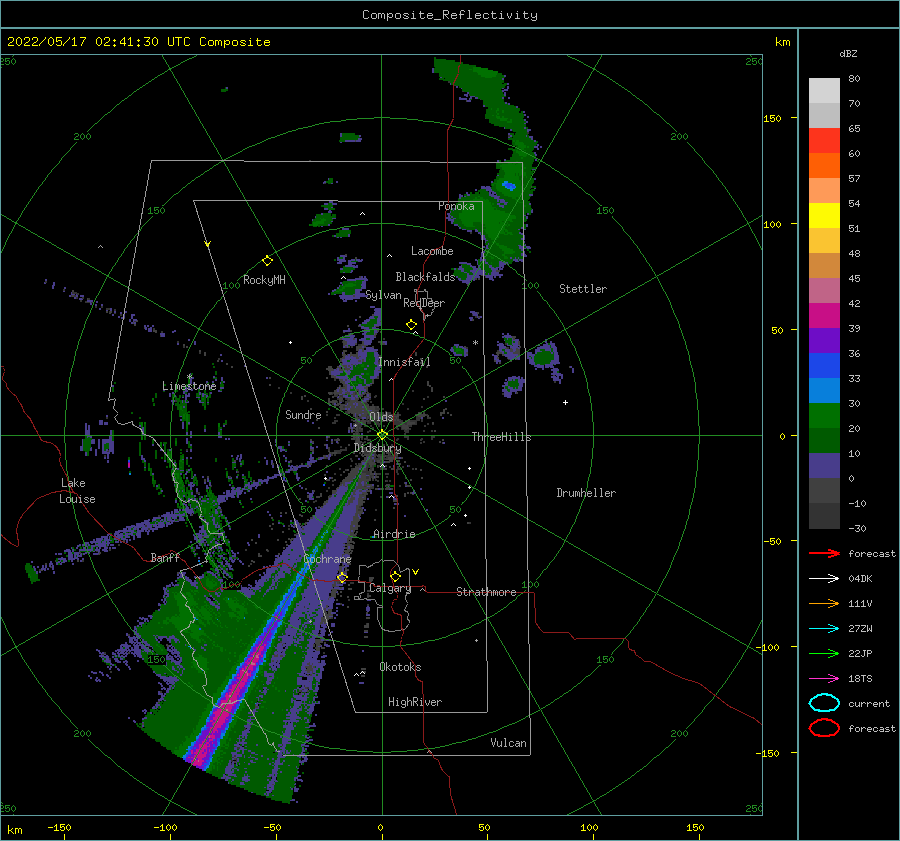Screen dimensions: 900x841
Task: Click the dBZ legend heading
Action: tap(848, 53)
